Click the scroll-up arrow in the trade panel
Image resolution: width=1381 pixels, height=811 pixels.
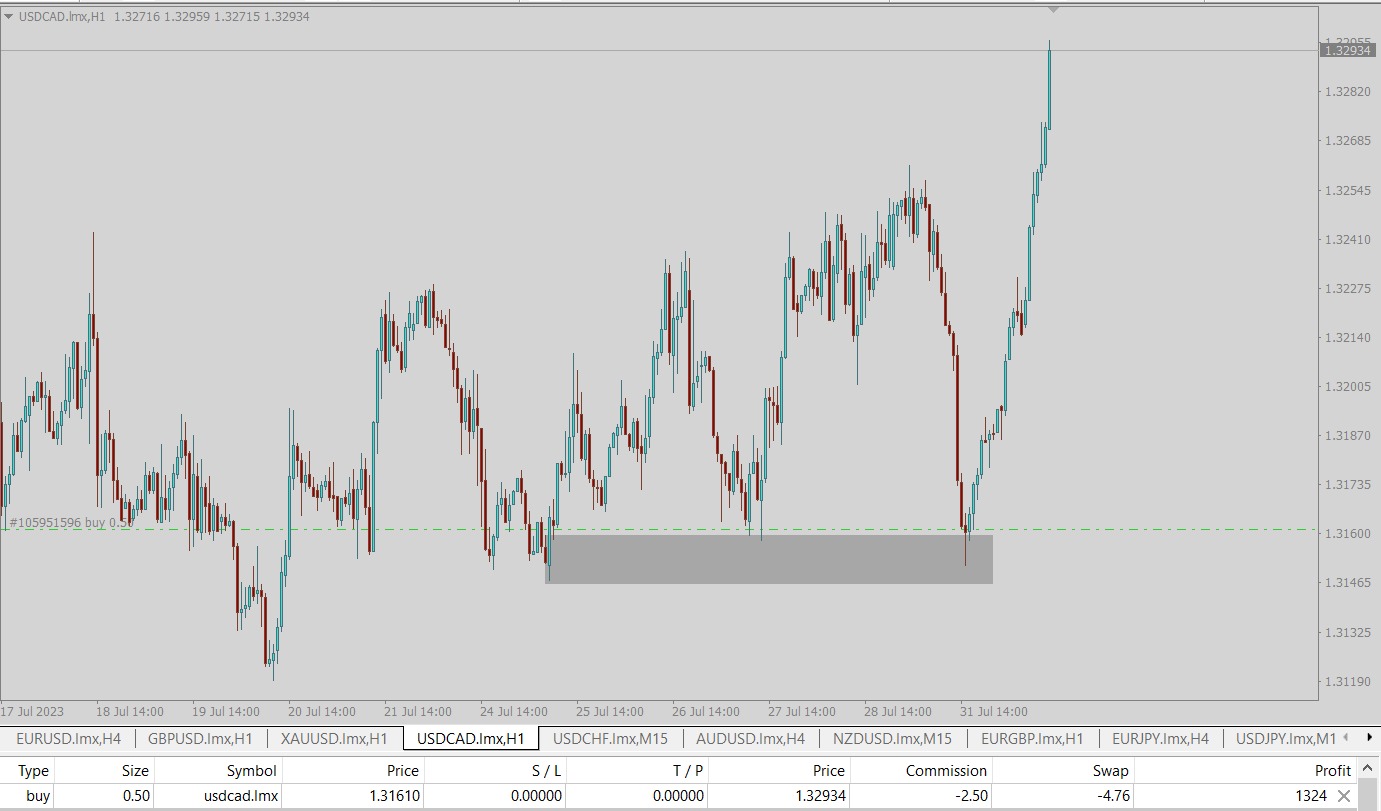[x=1366, y=770]
